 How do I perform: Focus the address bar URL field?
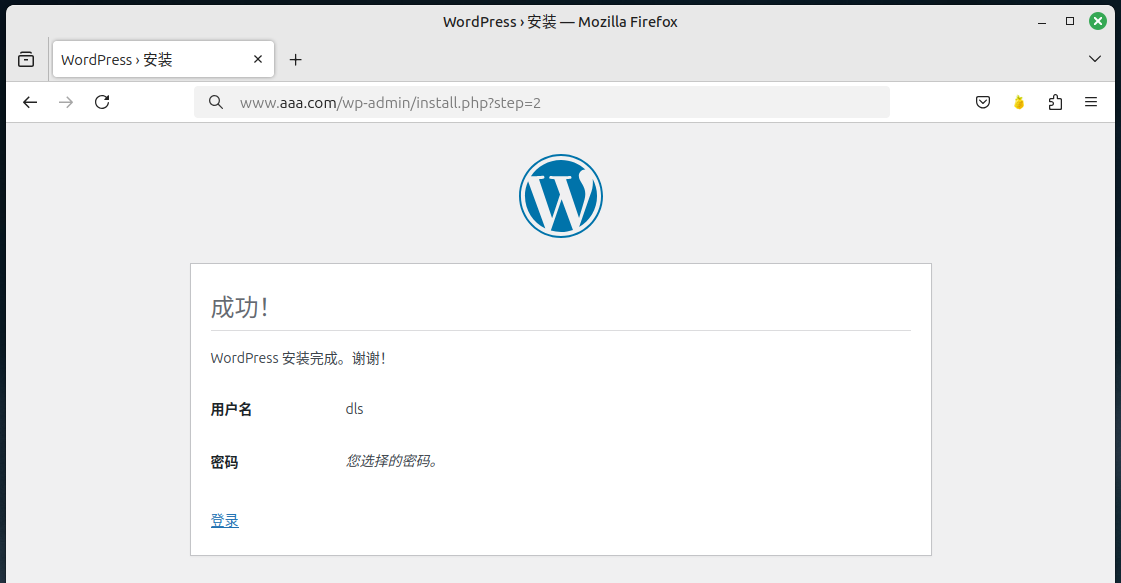[x=542, y=102]
